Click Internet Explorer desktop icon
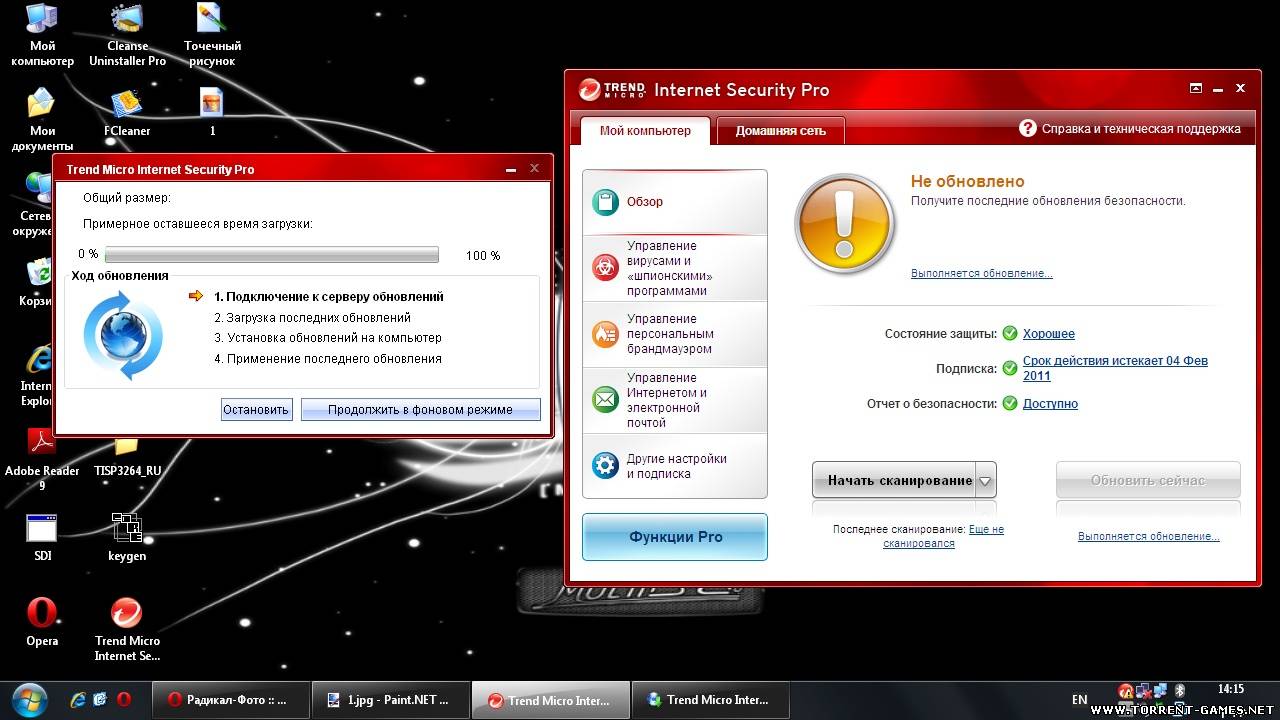The height and width of the screenshot is (720, 1280). click(x=40, y=374)
